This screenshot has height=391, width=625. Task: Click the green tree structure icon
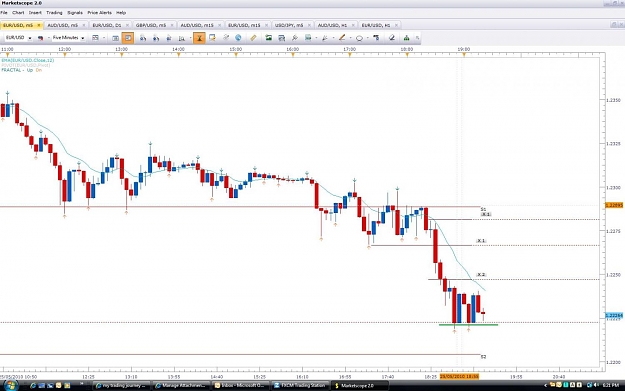point(406,38)
